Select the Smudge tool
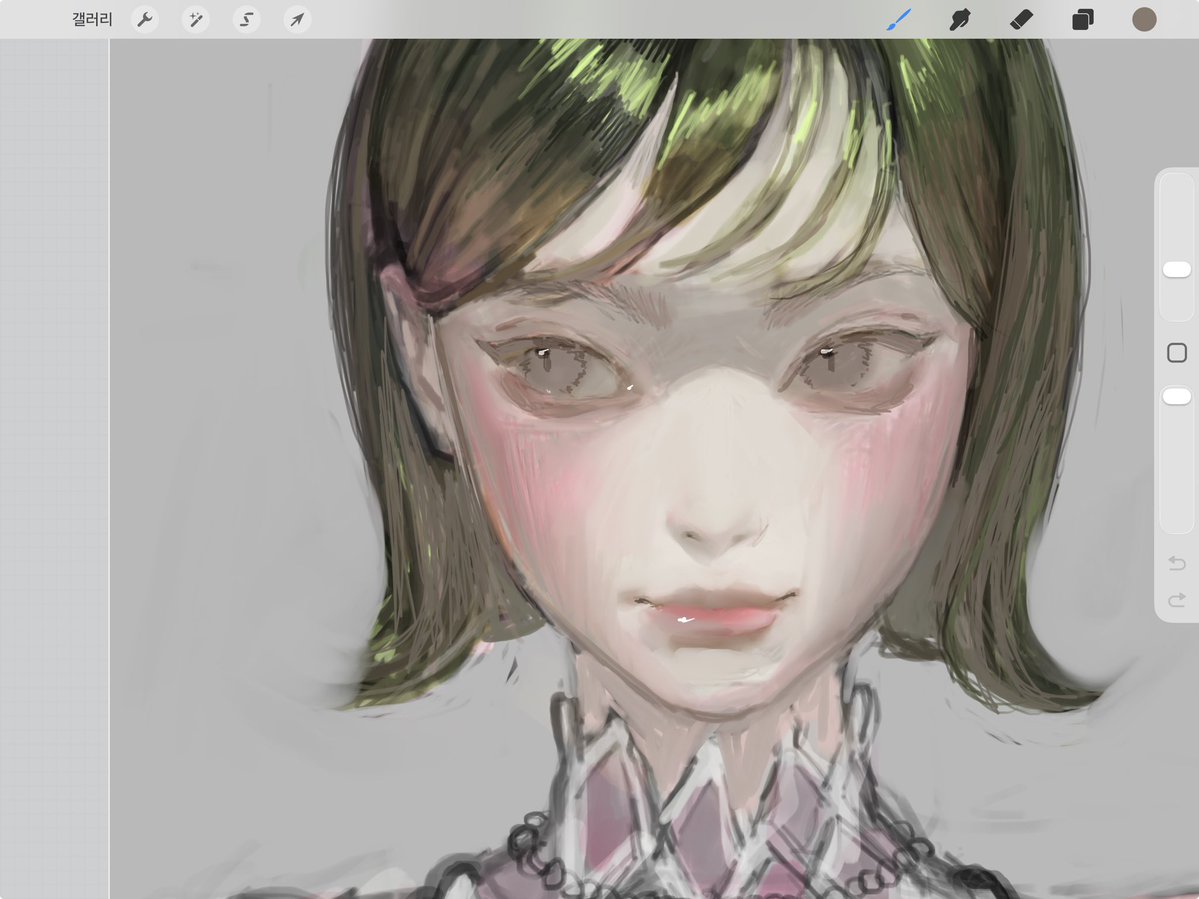 click(960, 19)
